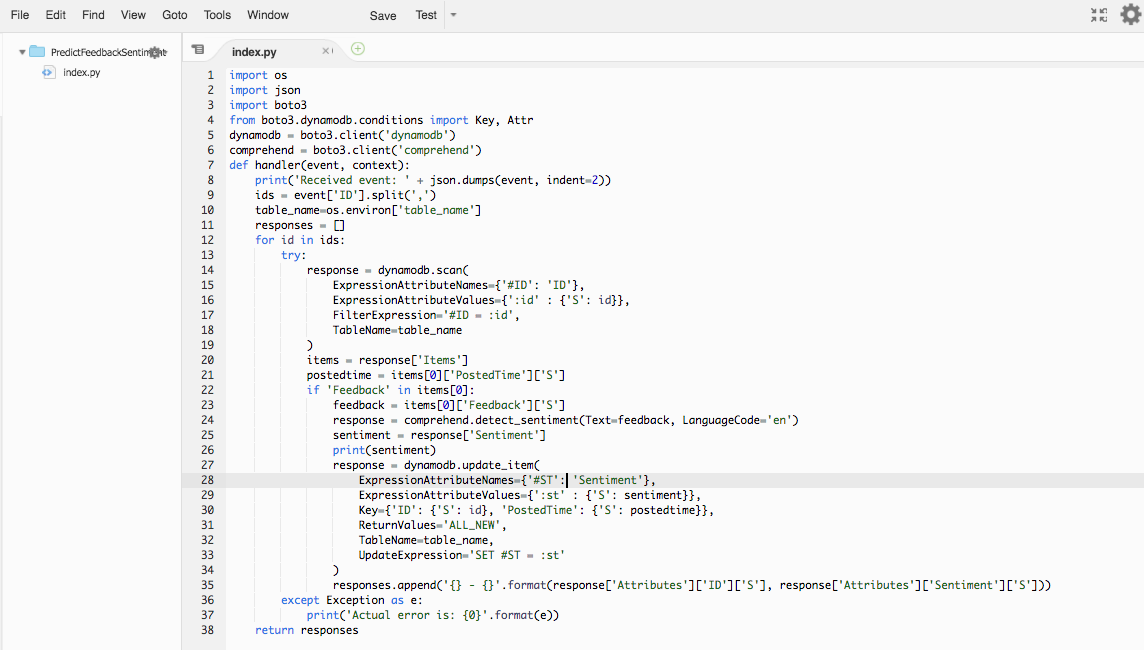The image size is (1144, 650).
Task: Select the PredictFeedbackSentiment folder icon
Action: (37, 52)
